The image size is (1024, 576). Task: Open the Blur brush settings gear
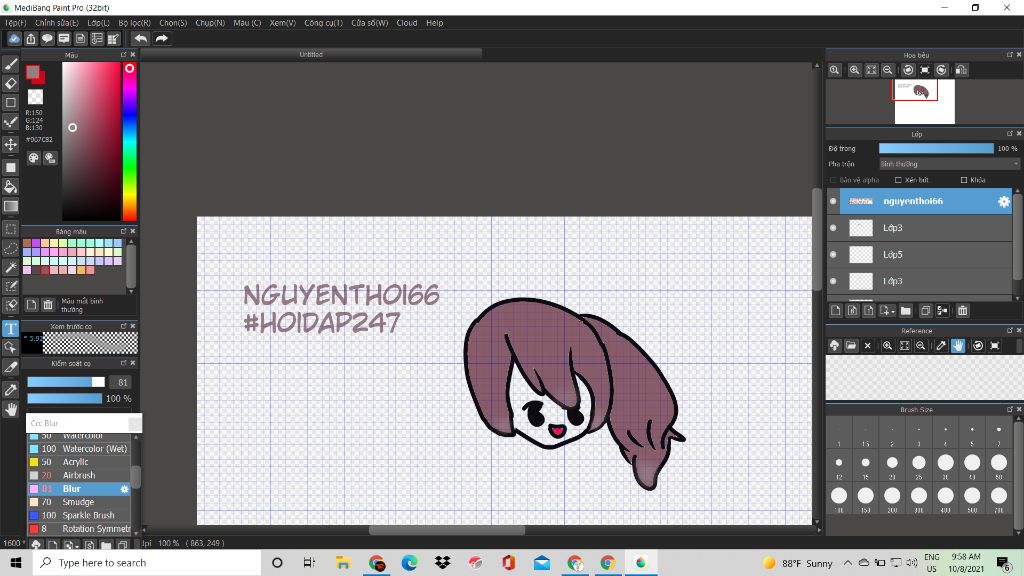point(124,488)
